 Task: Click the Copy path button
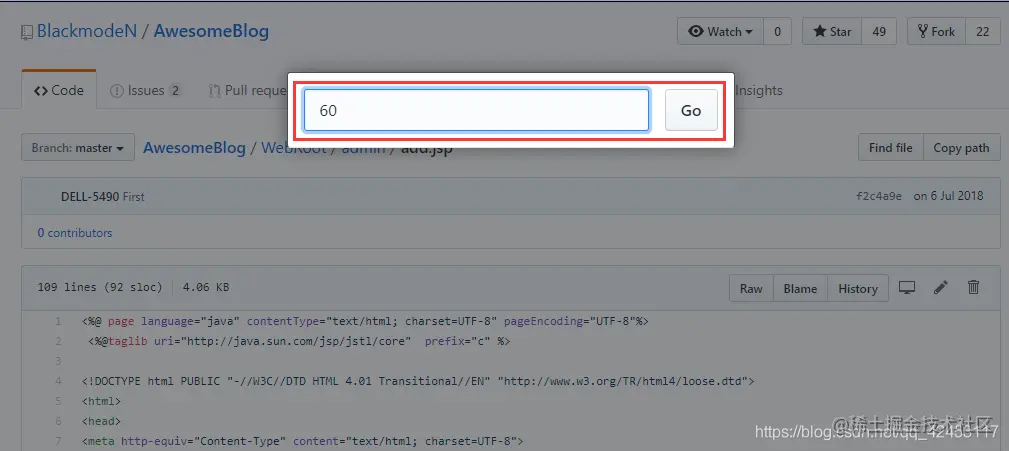pyautogui.click(x=961, y=147)
